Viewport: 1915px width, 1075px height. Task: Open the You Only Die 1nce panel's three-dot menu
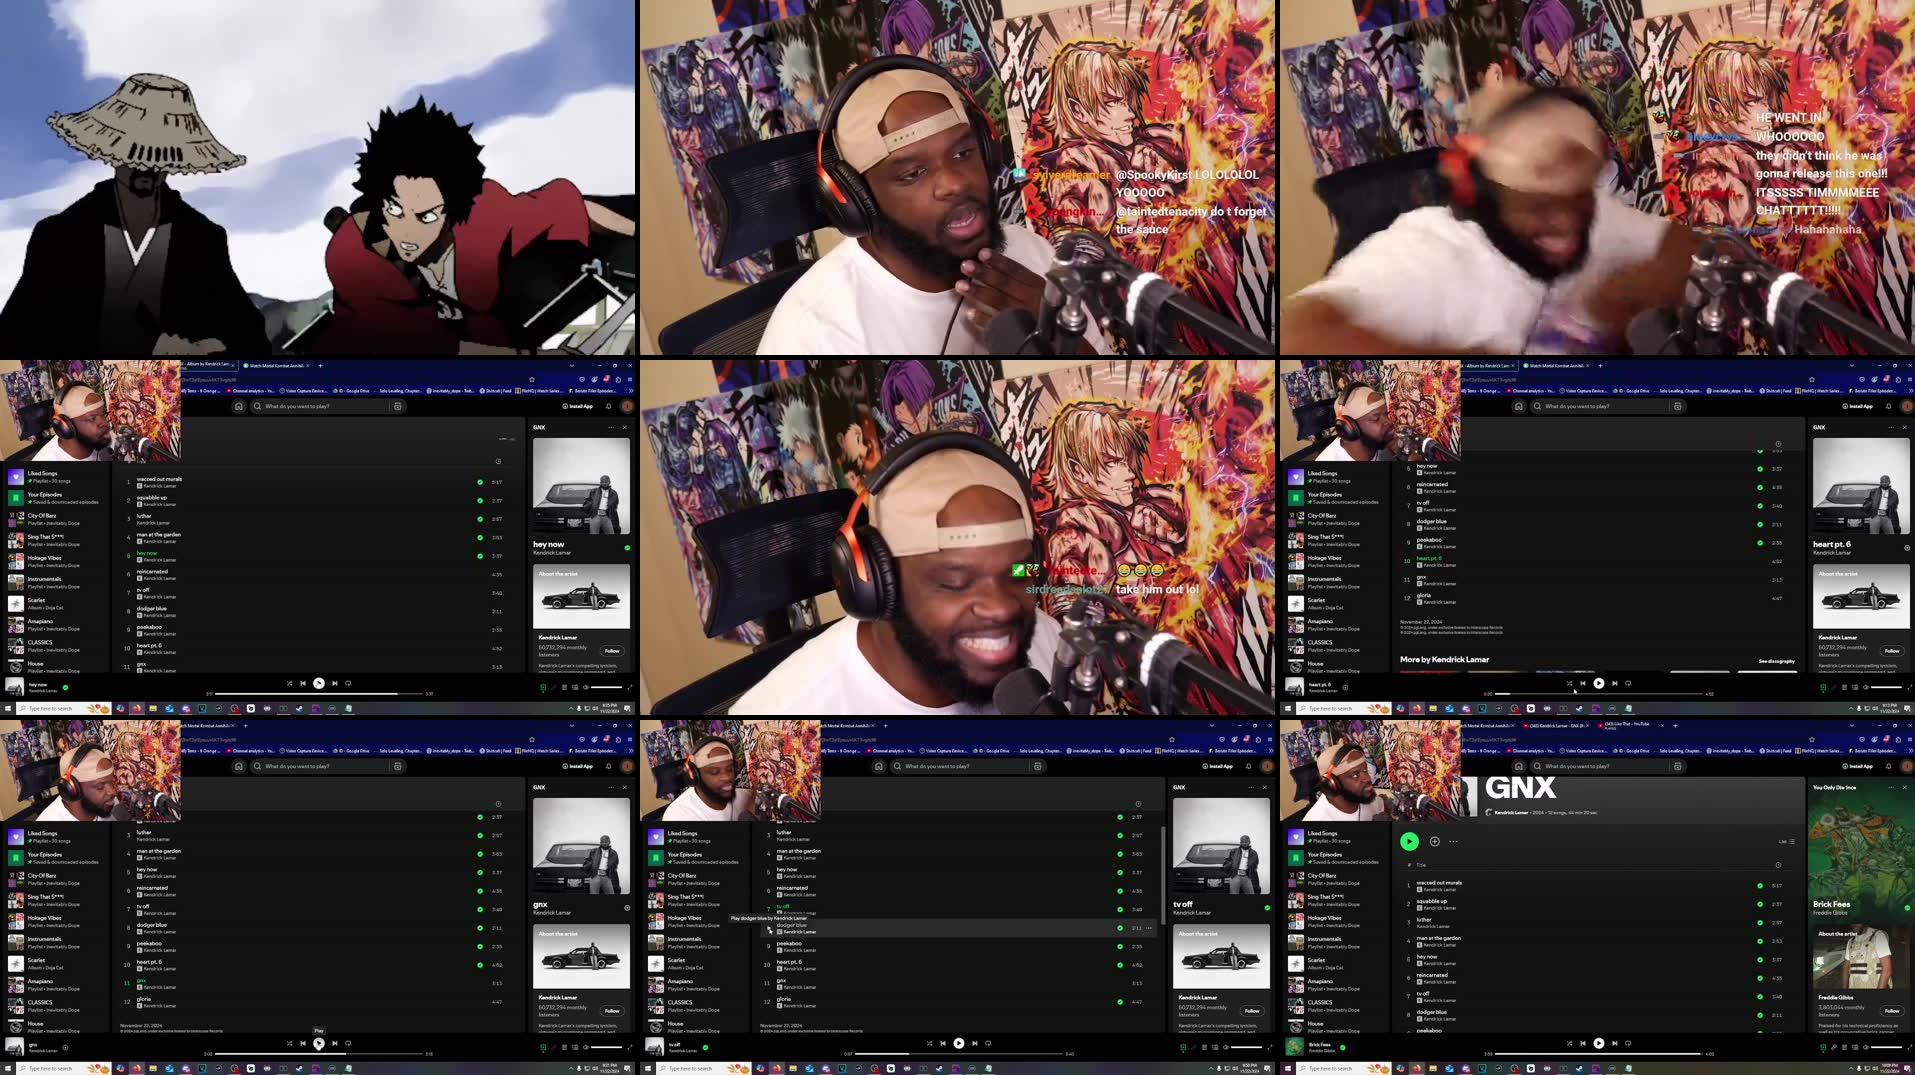(1890, 787)
